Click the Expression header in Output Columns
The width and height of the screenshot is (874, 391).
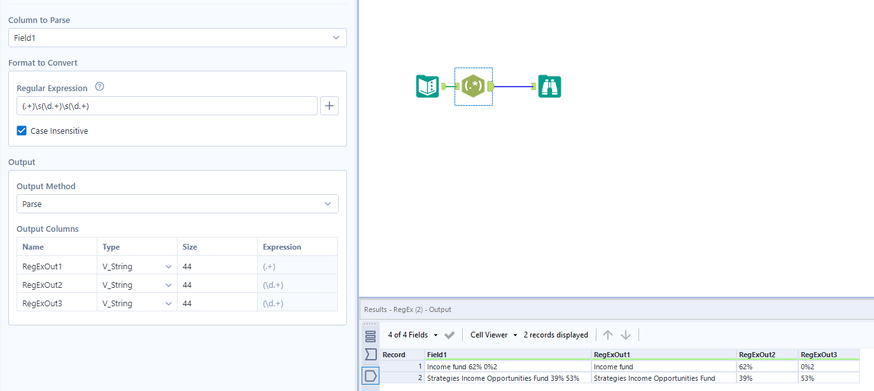tap(297, 247)
